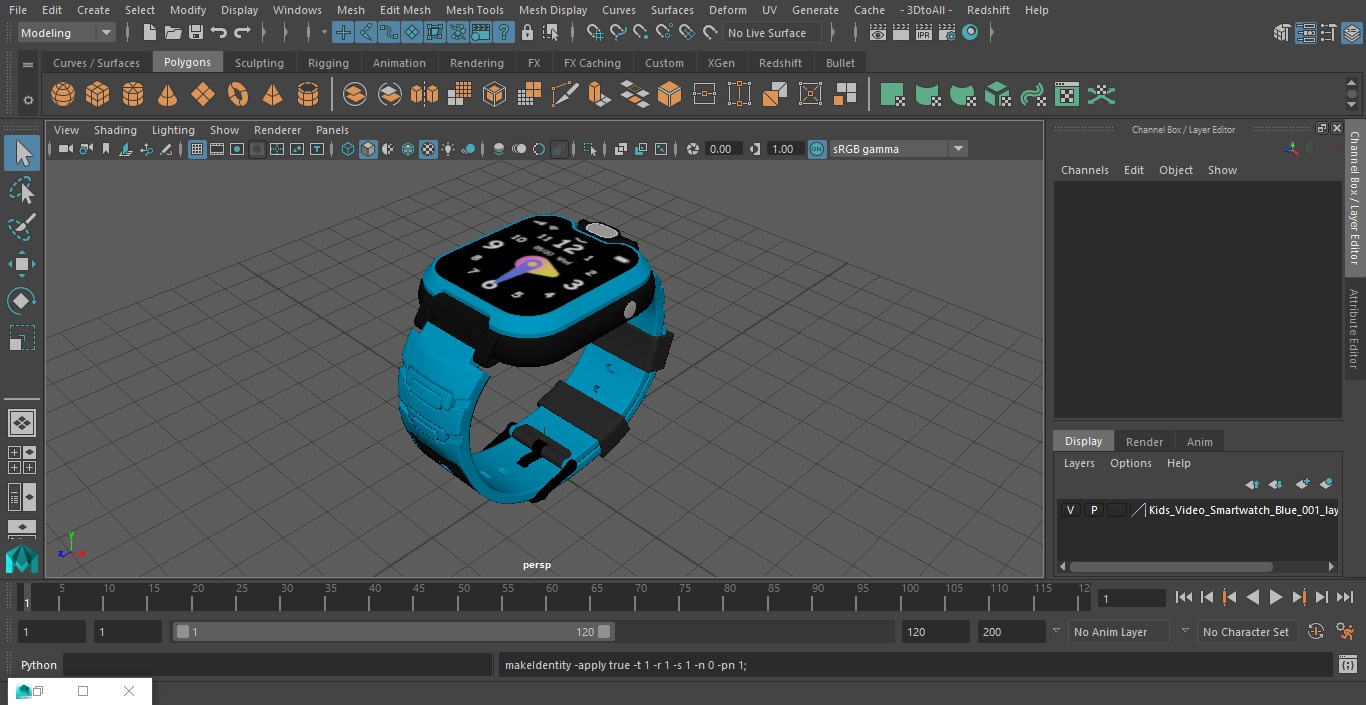
Task: Click the Multi-Cut knife shelf icon
Action: [565, 95]
